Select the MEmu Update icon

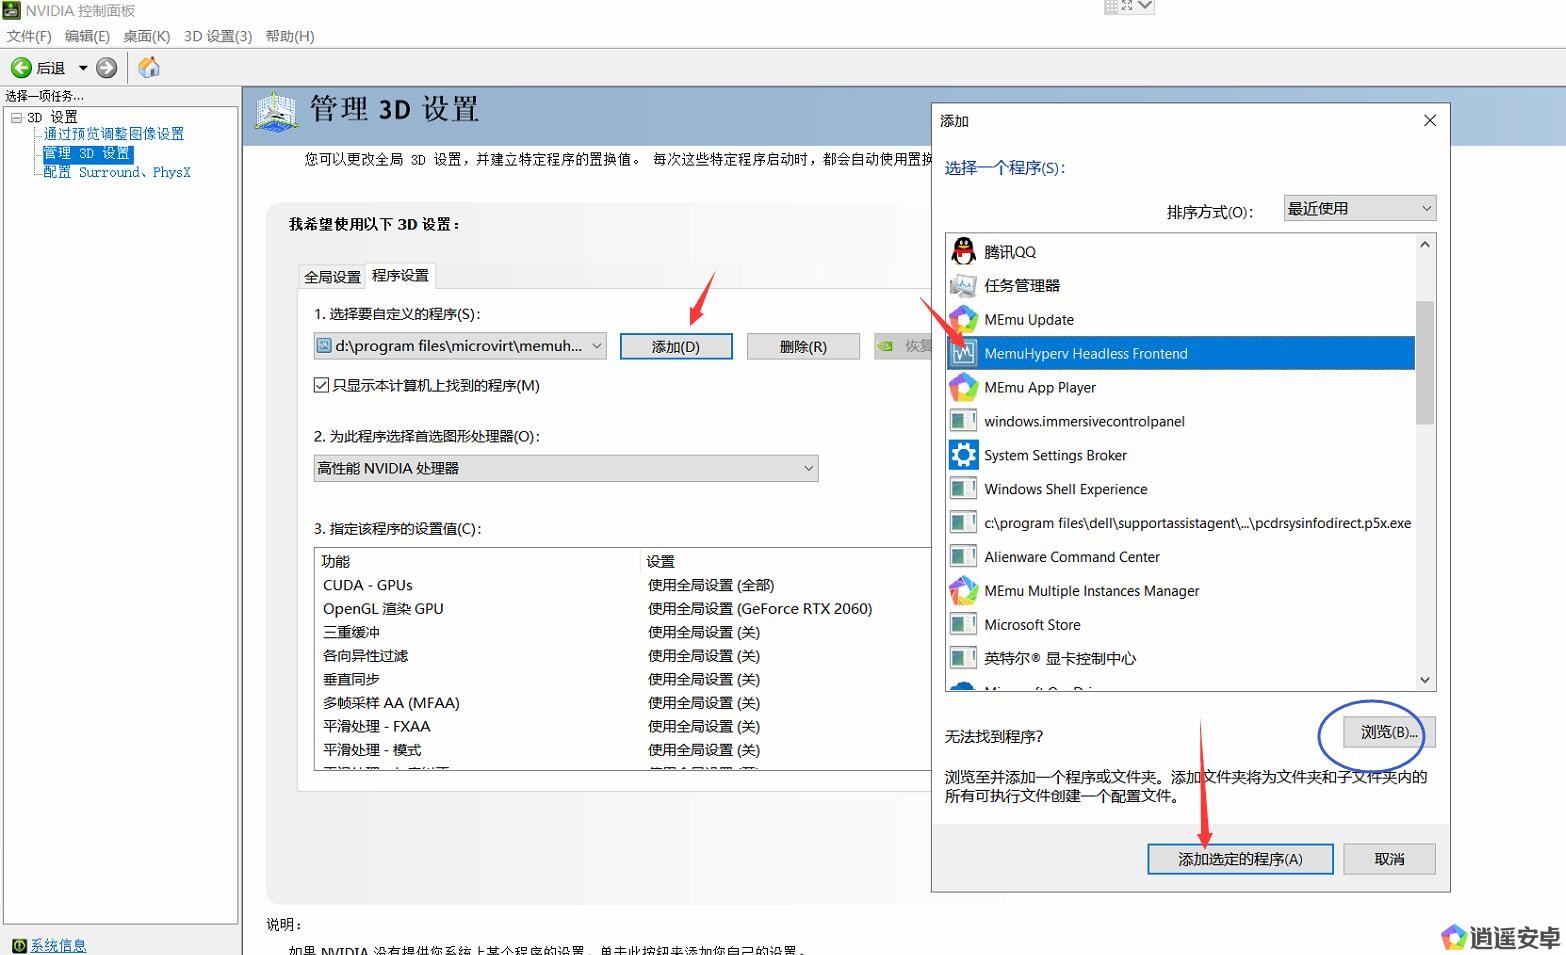click(963, 319)
